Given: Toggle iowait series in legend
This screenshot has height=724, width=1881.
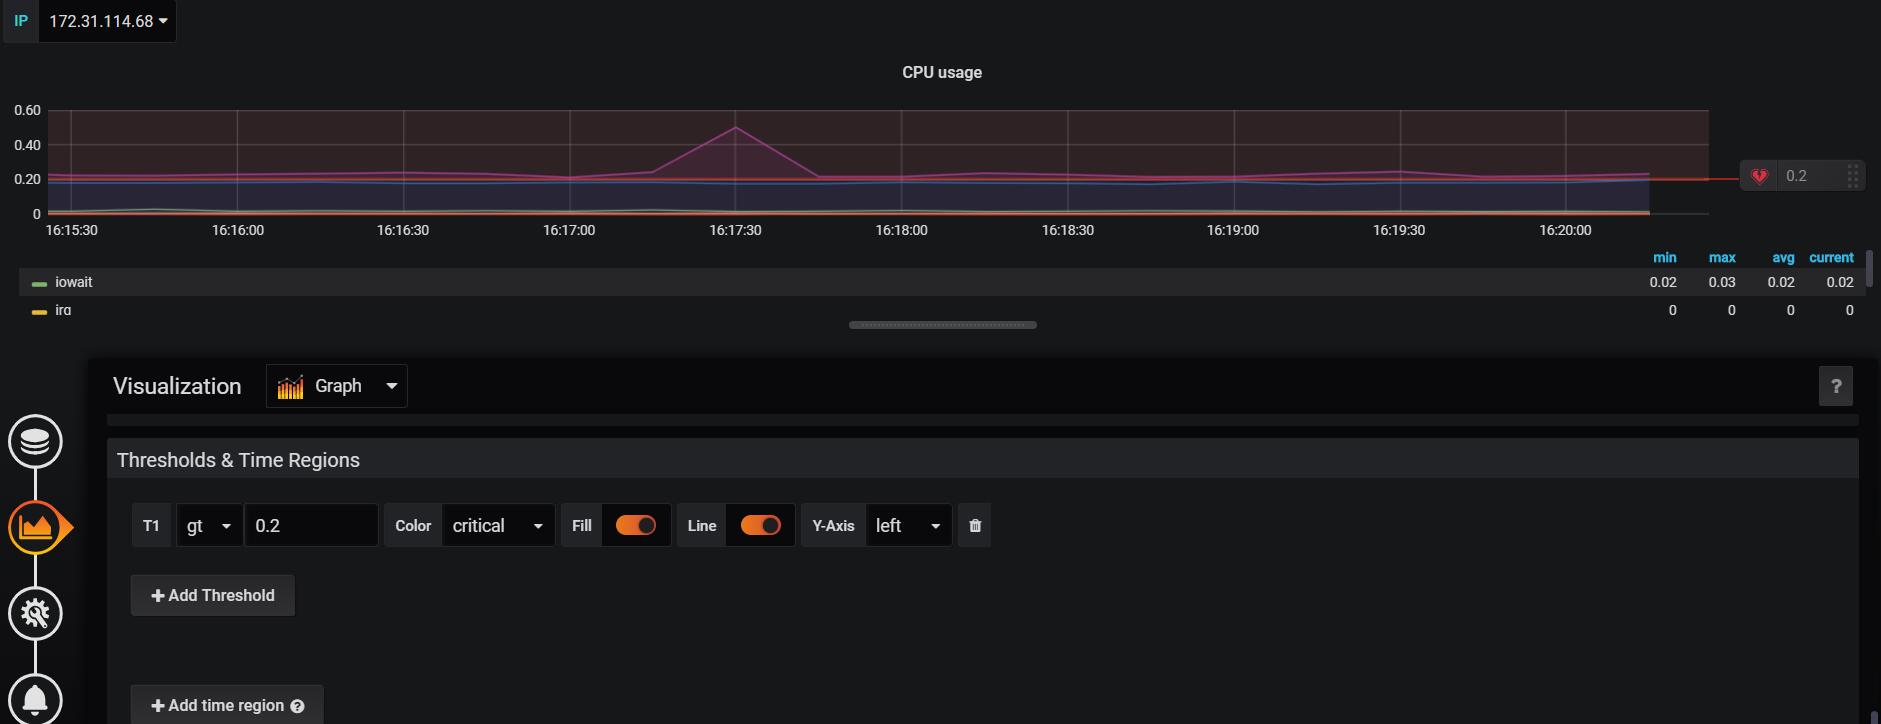Looking at the screenshot, I should point(73,283).
